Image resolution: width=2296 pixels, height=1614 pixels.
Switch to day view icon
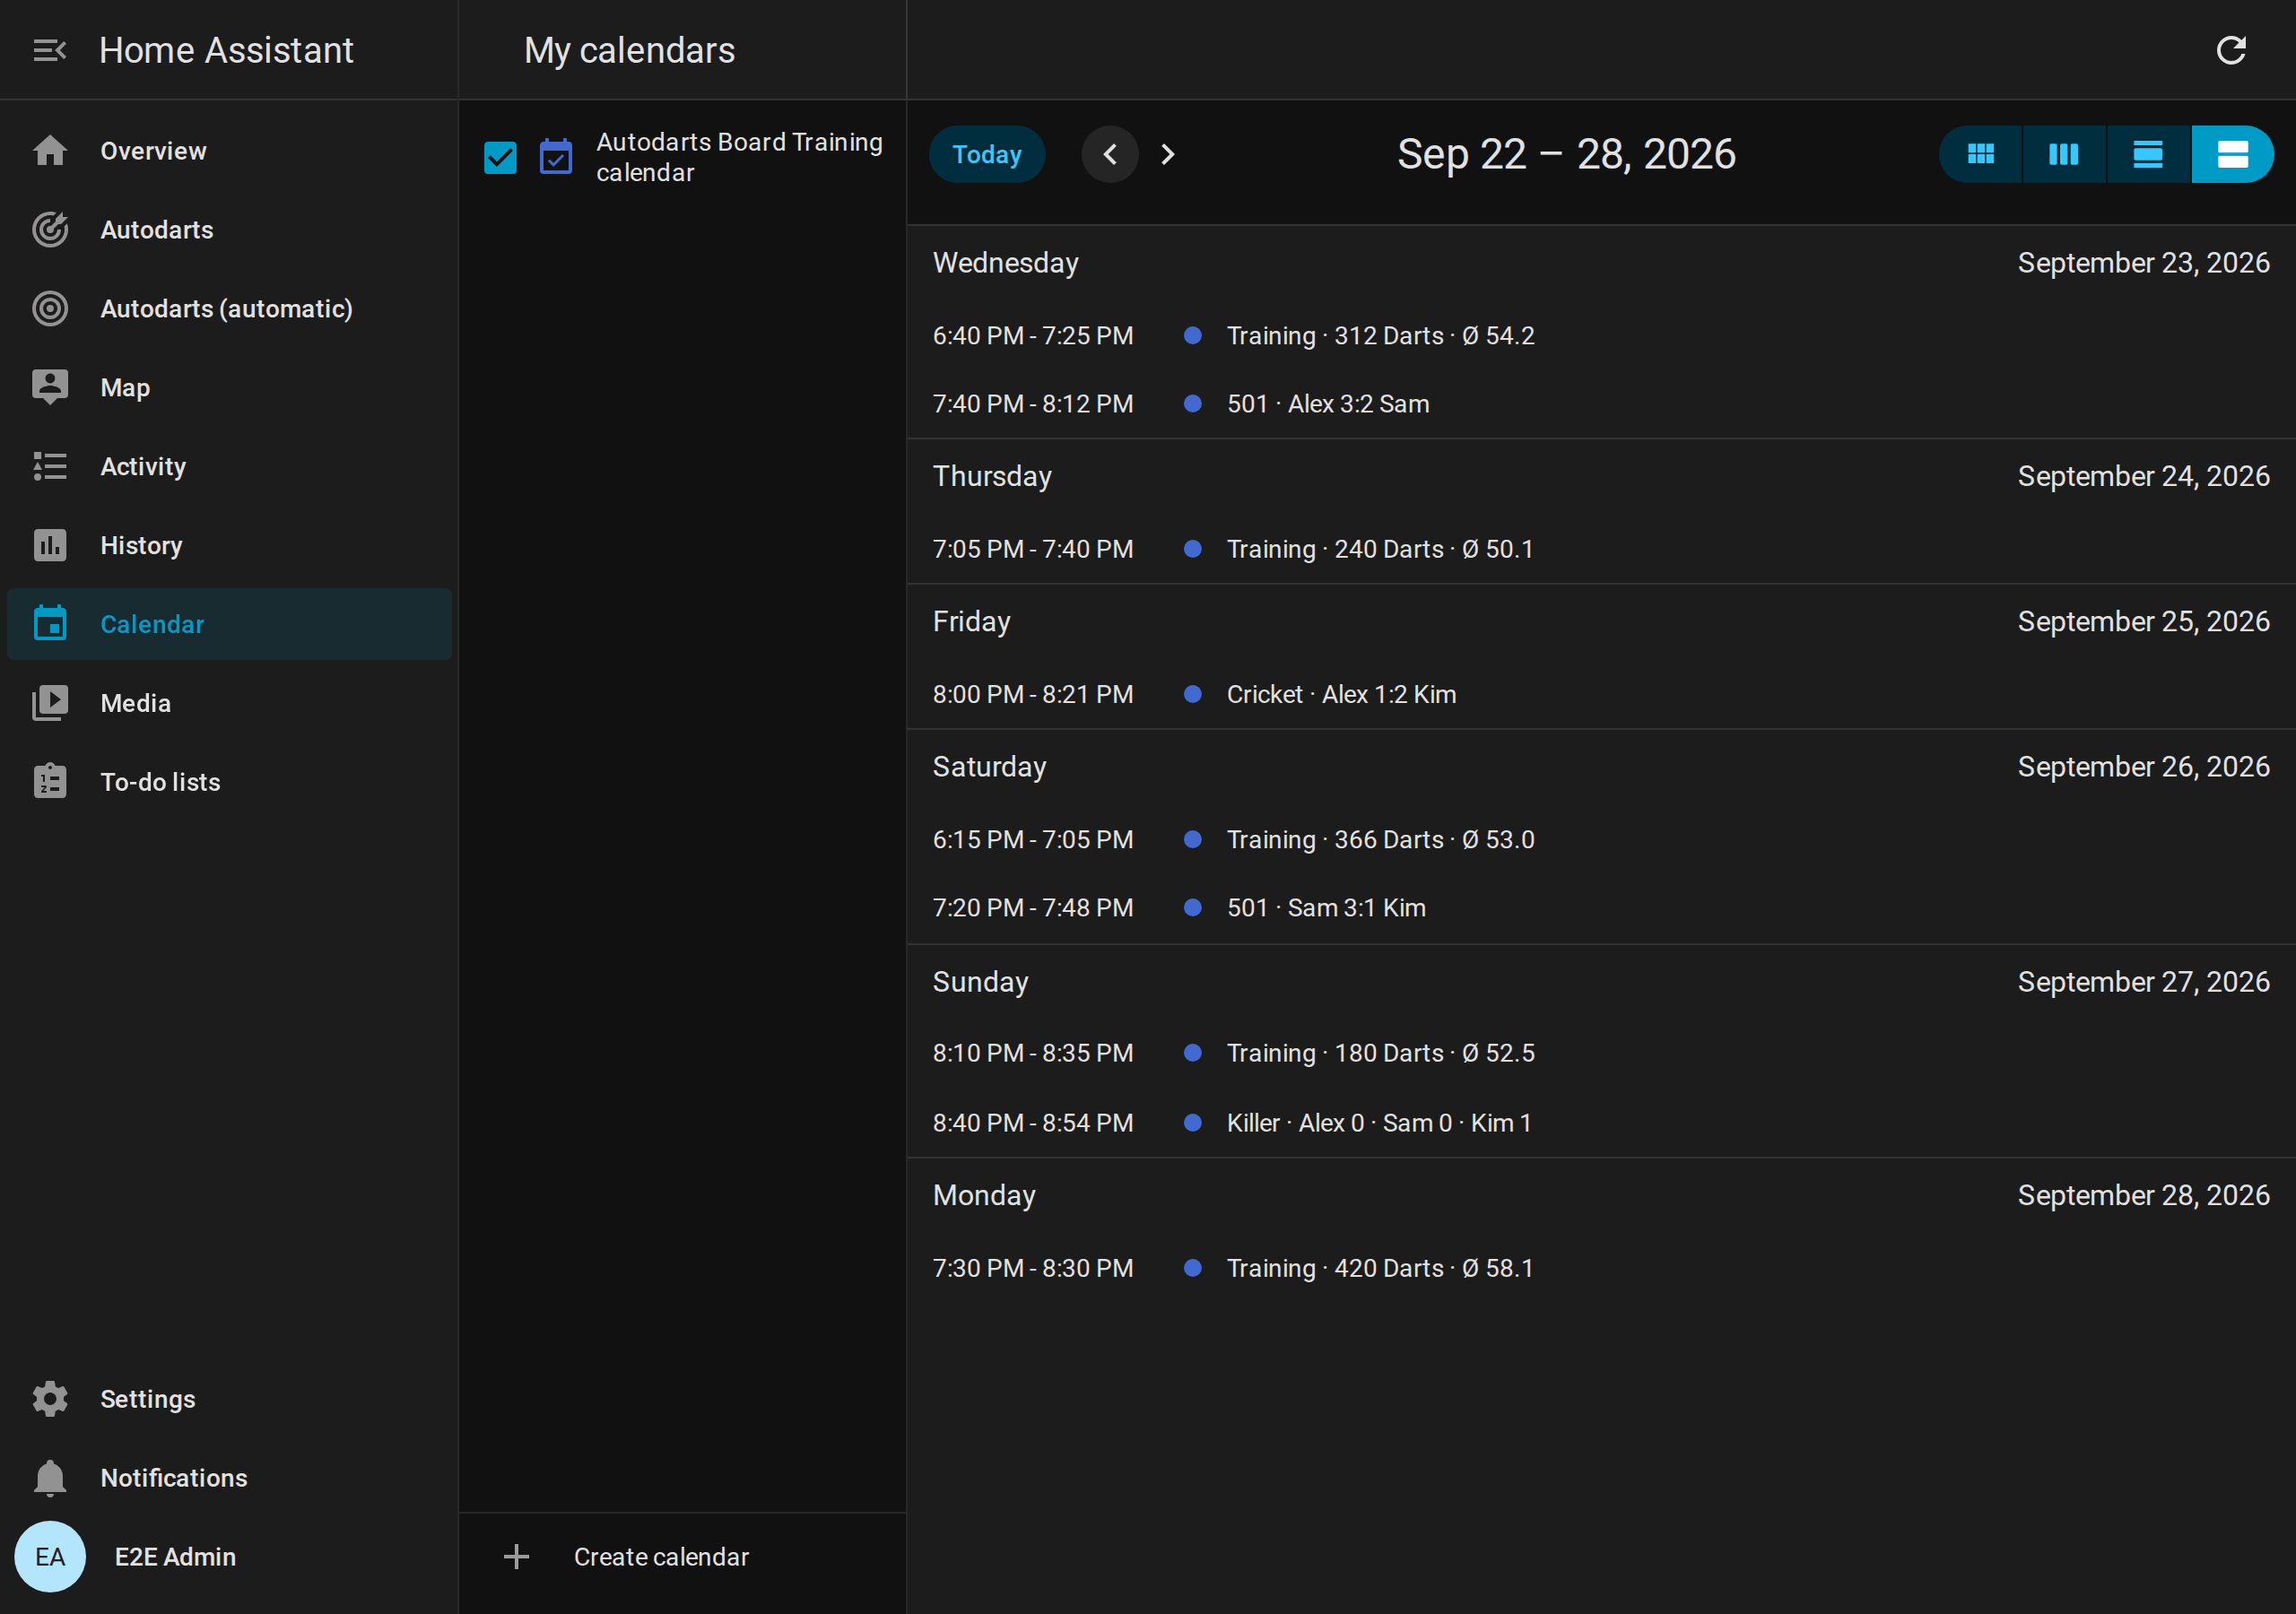click(x=2148, y=154)
